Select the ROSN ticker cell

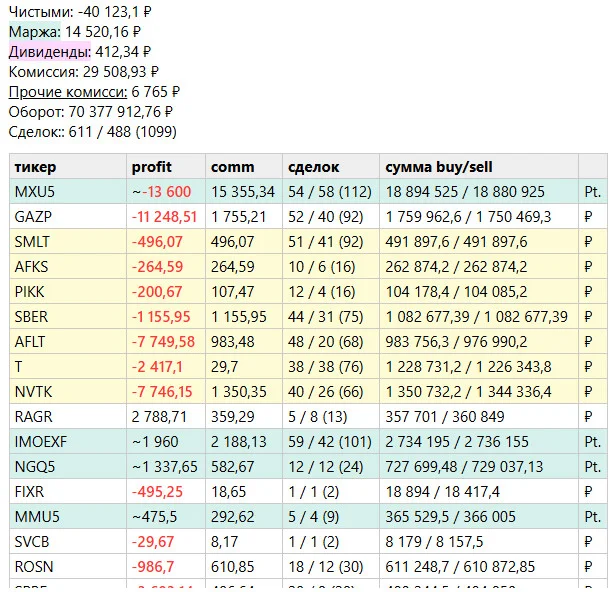pos(68,566)
